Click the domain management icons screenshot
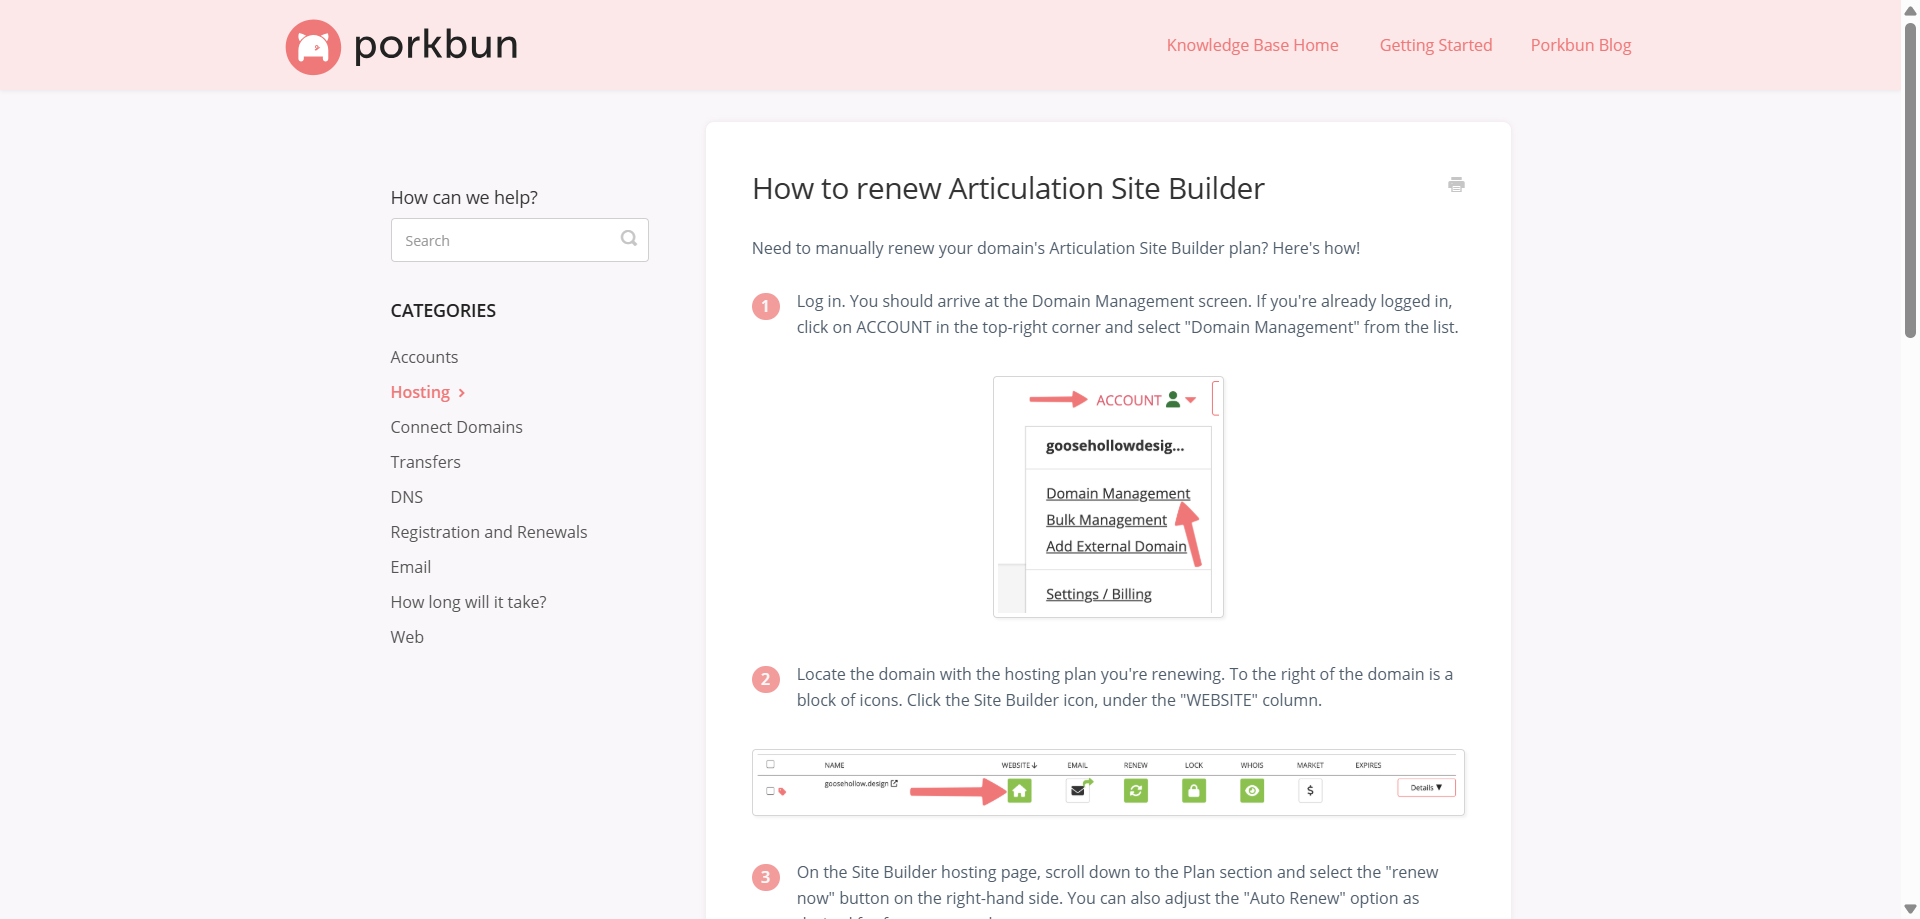The image size is (1920, 919). [1108, 783]
